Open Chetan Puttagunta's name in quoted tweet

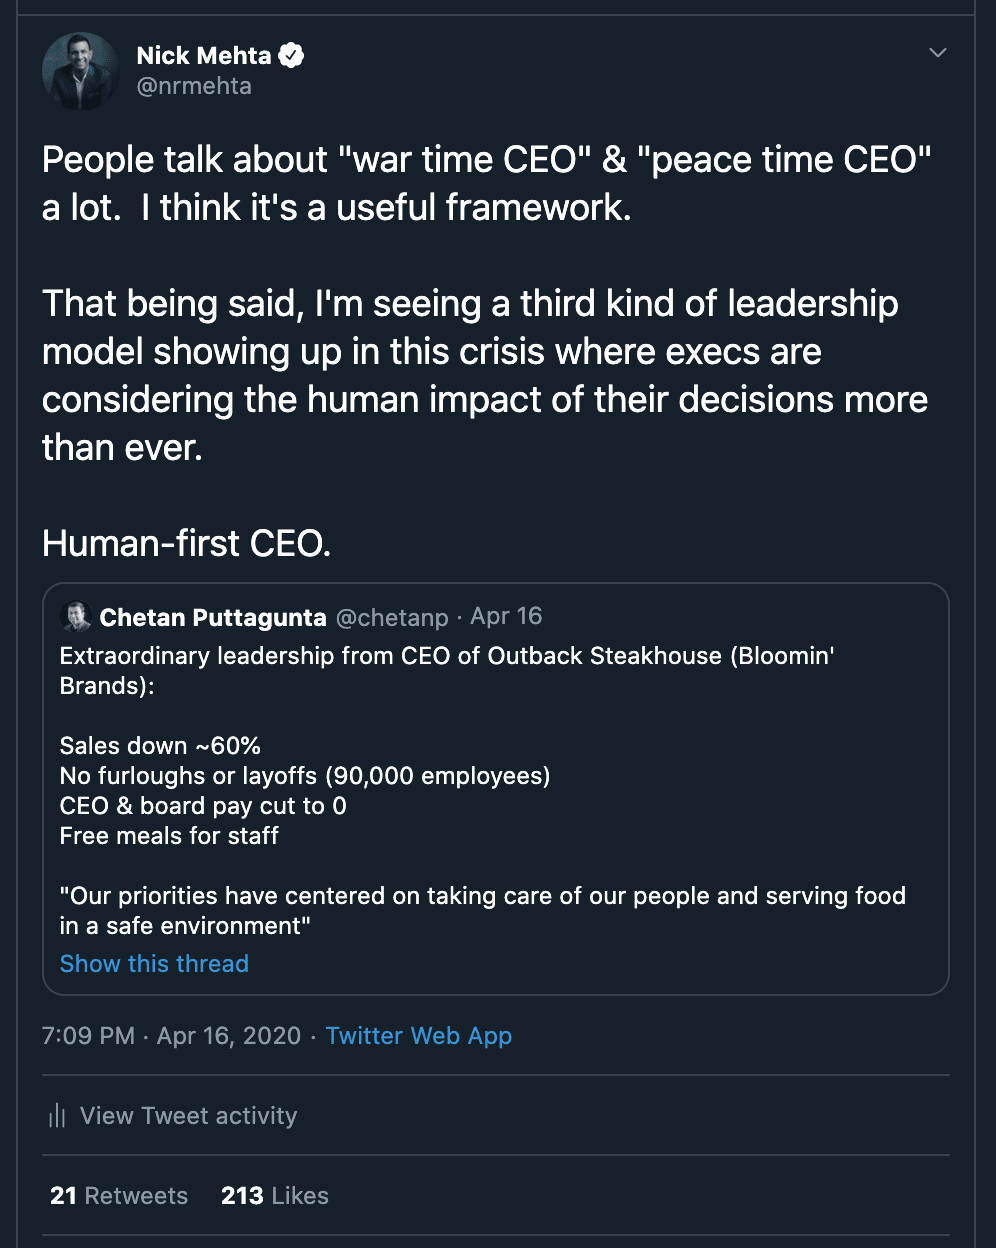[213, 617]
